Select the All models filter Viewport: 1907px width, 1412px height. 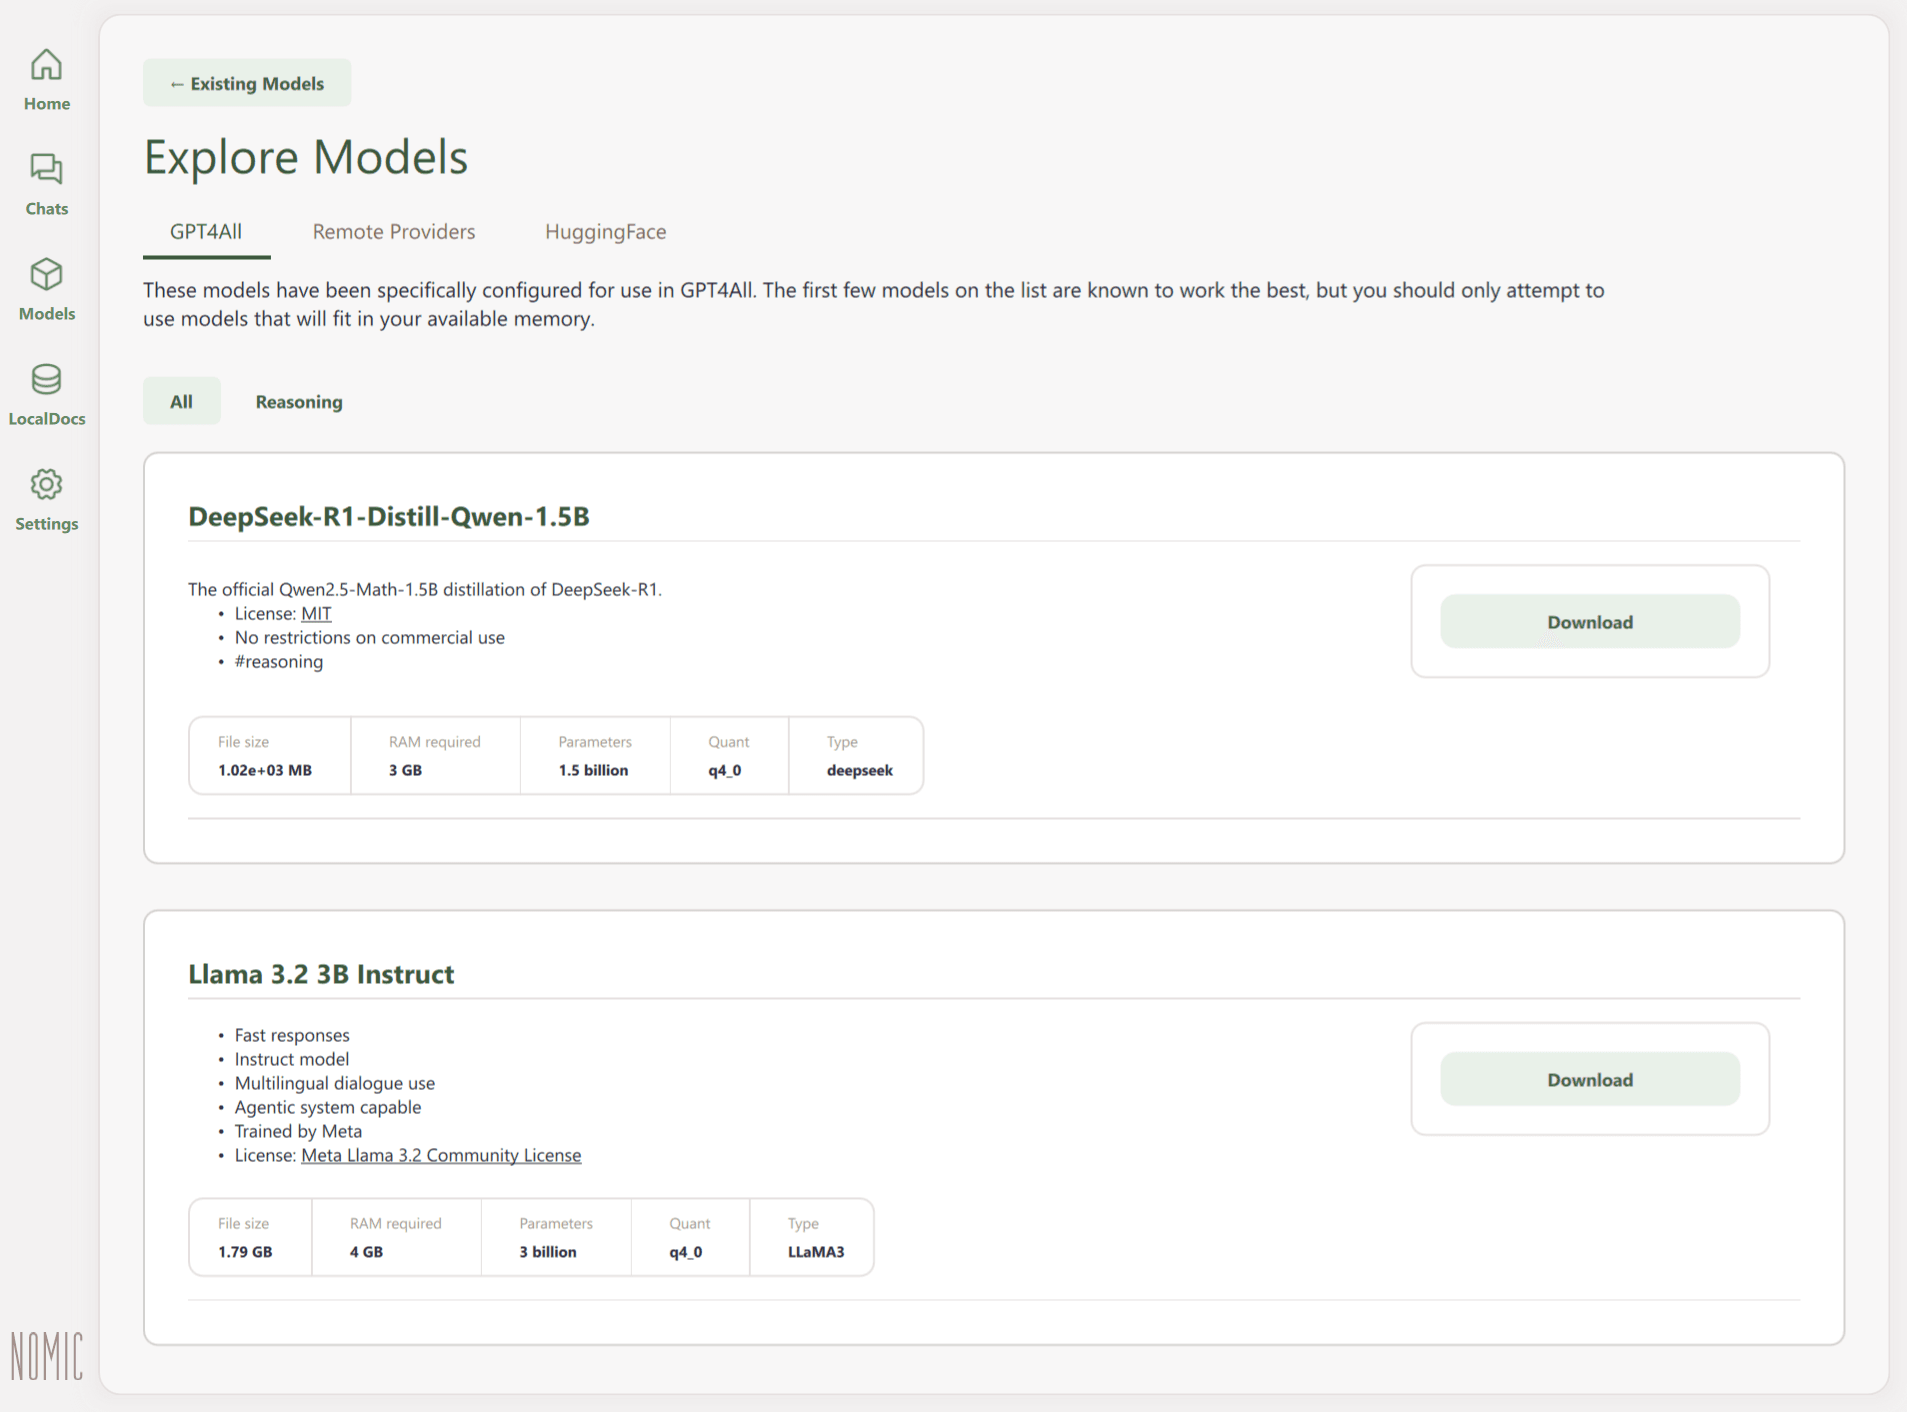coord(181,401)
